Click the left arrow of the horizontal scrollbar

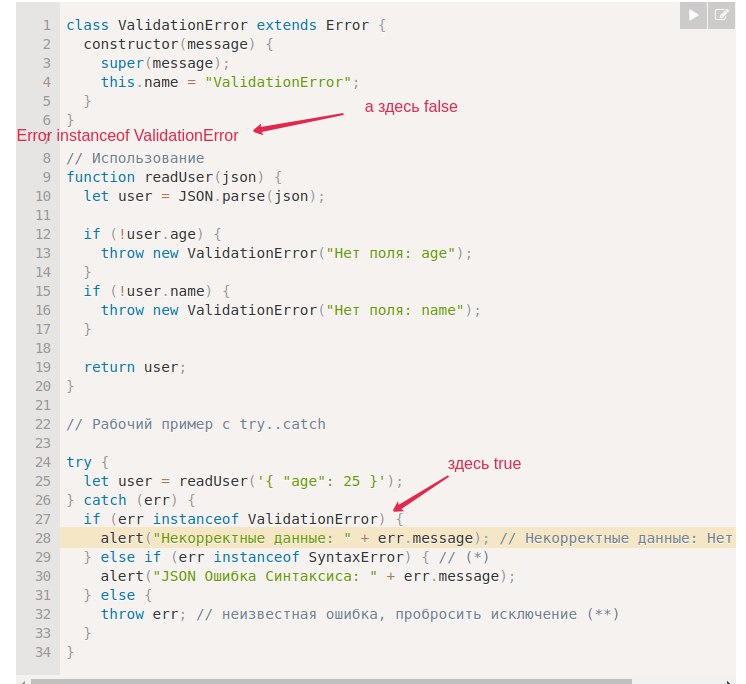[21, 682]
